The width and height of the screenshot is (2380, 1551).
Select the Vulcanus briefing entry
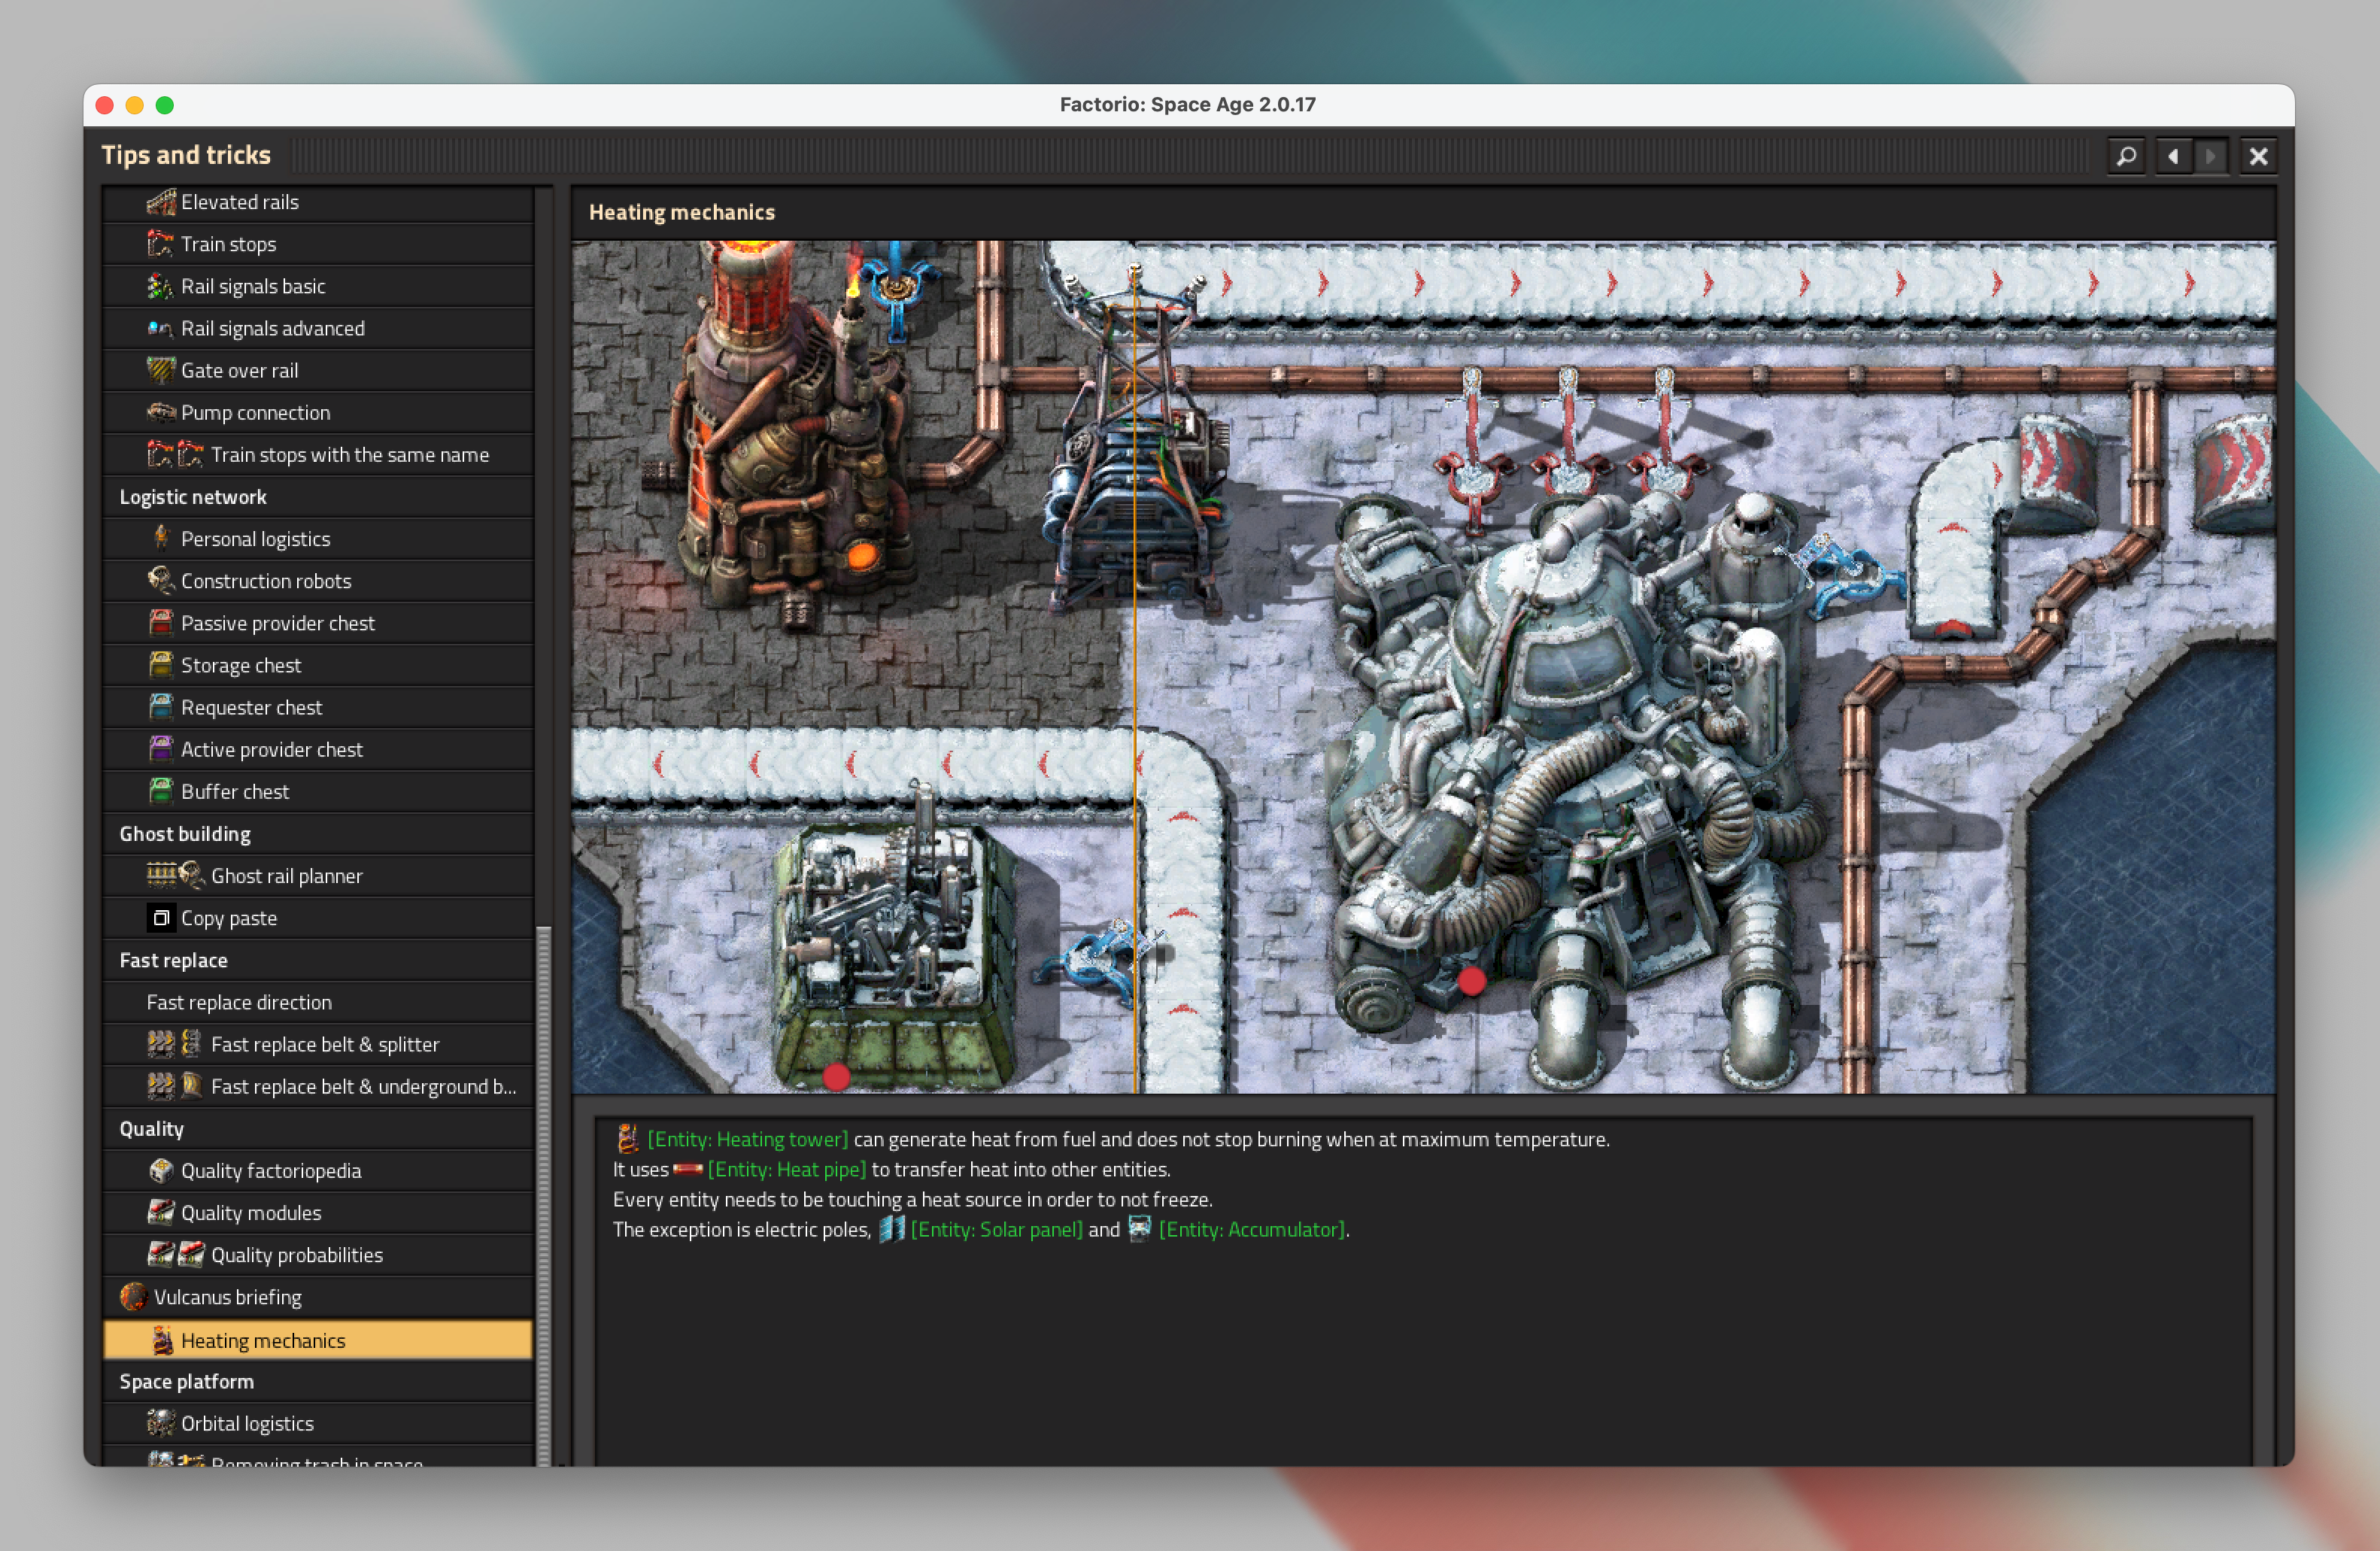(x=318, y=1297)
